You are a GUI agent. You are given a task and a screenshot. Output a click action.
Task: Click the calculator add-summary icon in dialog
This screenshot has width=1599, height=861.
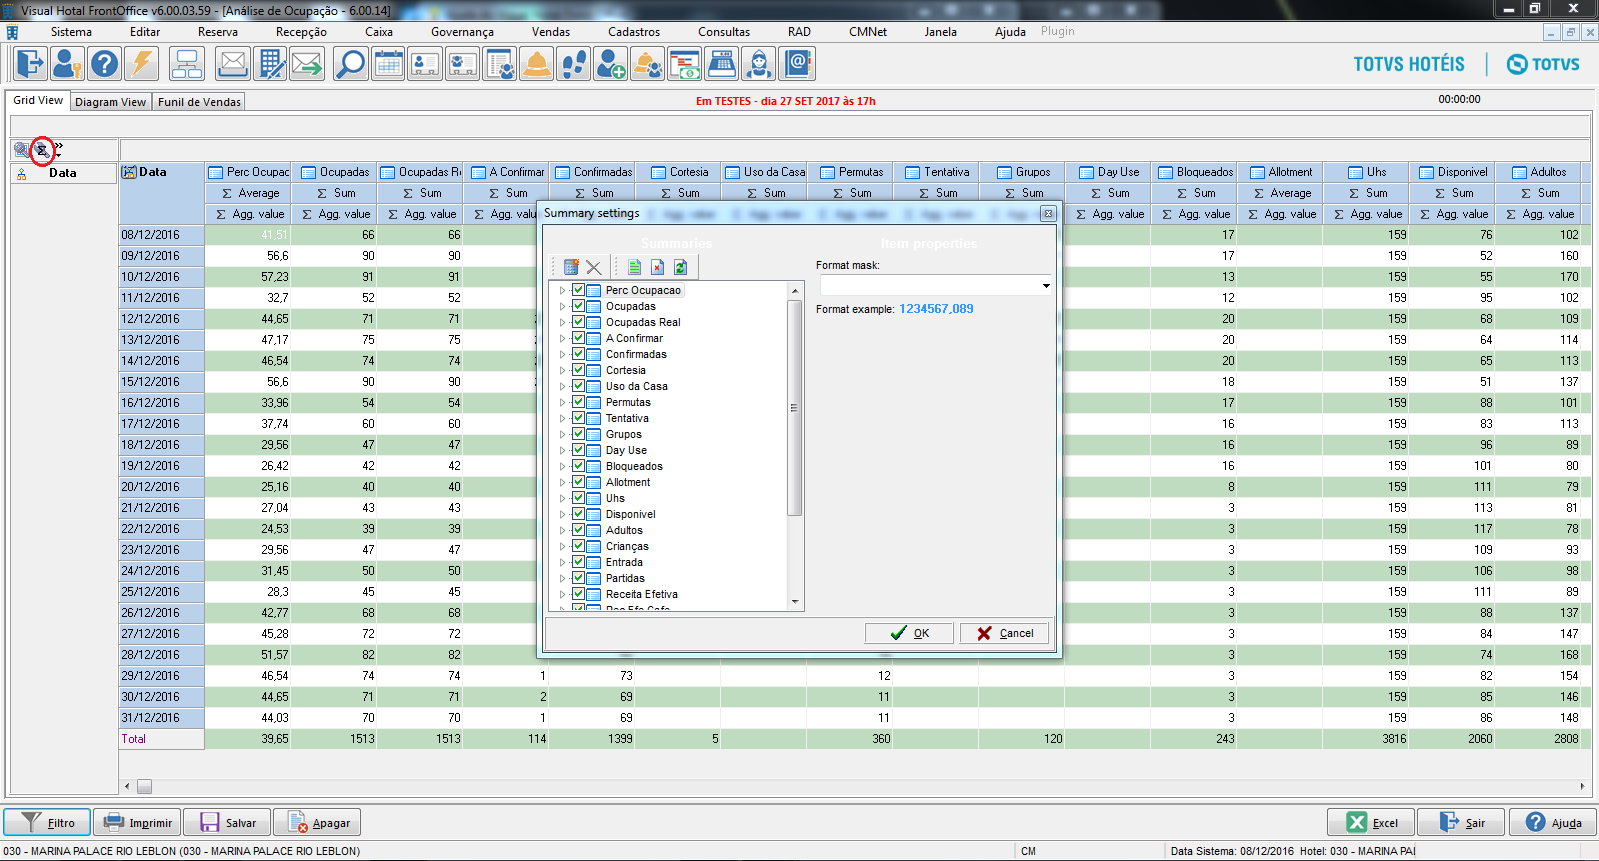pos(571,267)
